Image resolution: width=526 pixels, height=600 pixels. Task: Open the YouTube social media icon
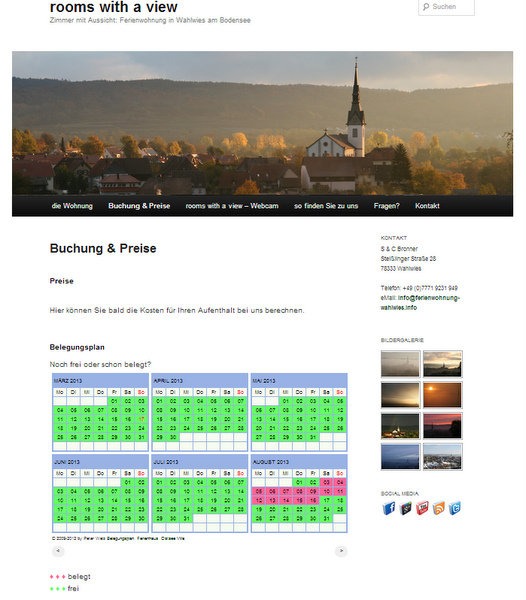tap(422, 508)
